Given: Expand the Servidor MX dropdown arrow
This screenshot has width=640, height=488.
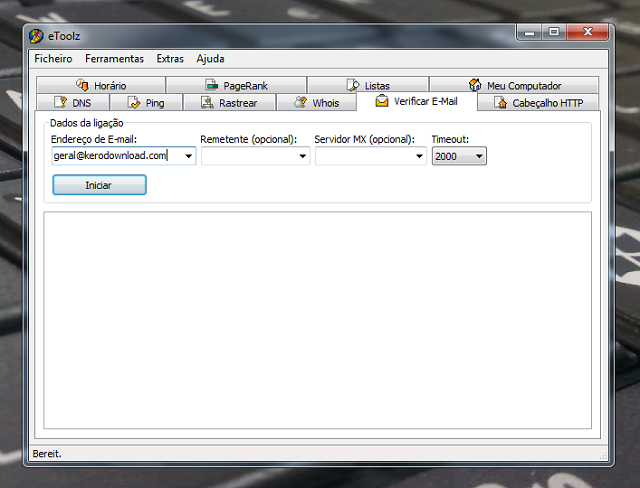Looking at the screenshot, I should coord(419,156).
